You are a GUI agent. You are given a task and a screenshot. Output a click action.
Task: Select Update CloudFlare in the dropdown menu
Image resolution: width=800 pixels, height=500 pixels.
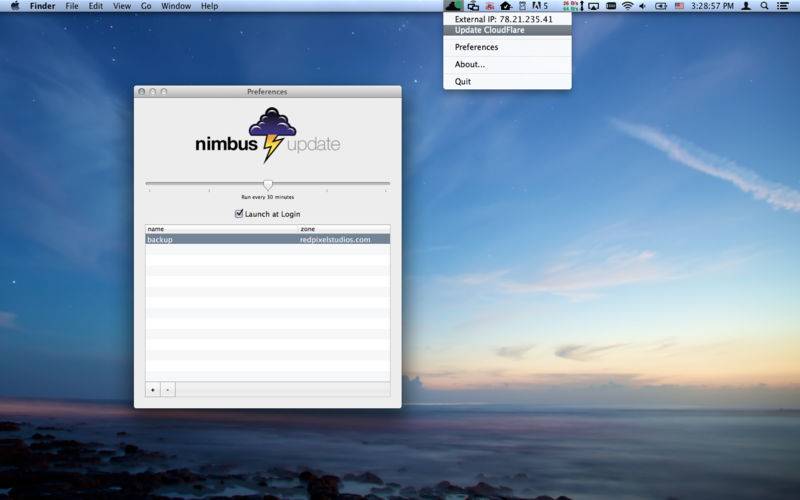[x=507, y=30]
